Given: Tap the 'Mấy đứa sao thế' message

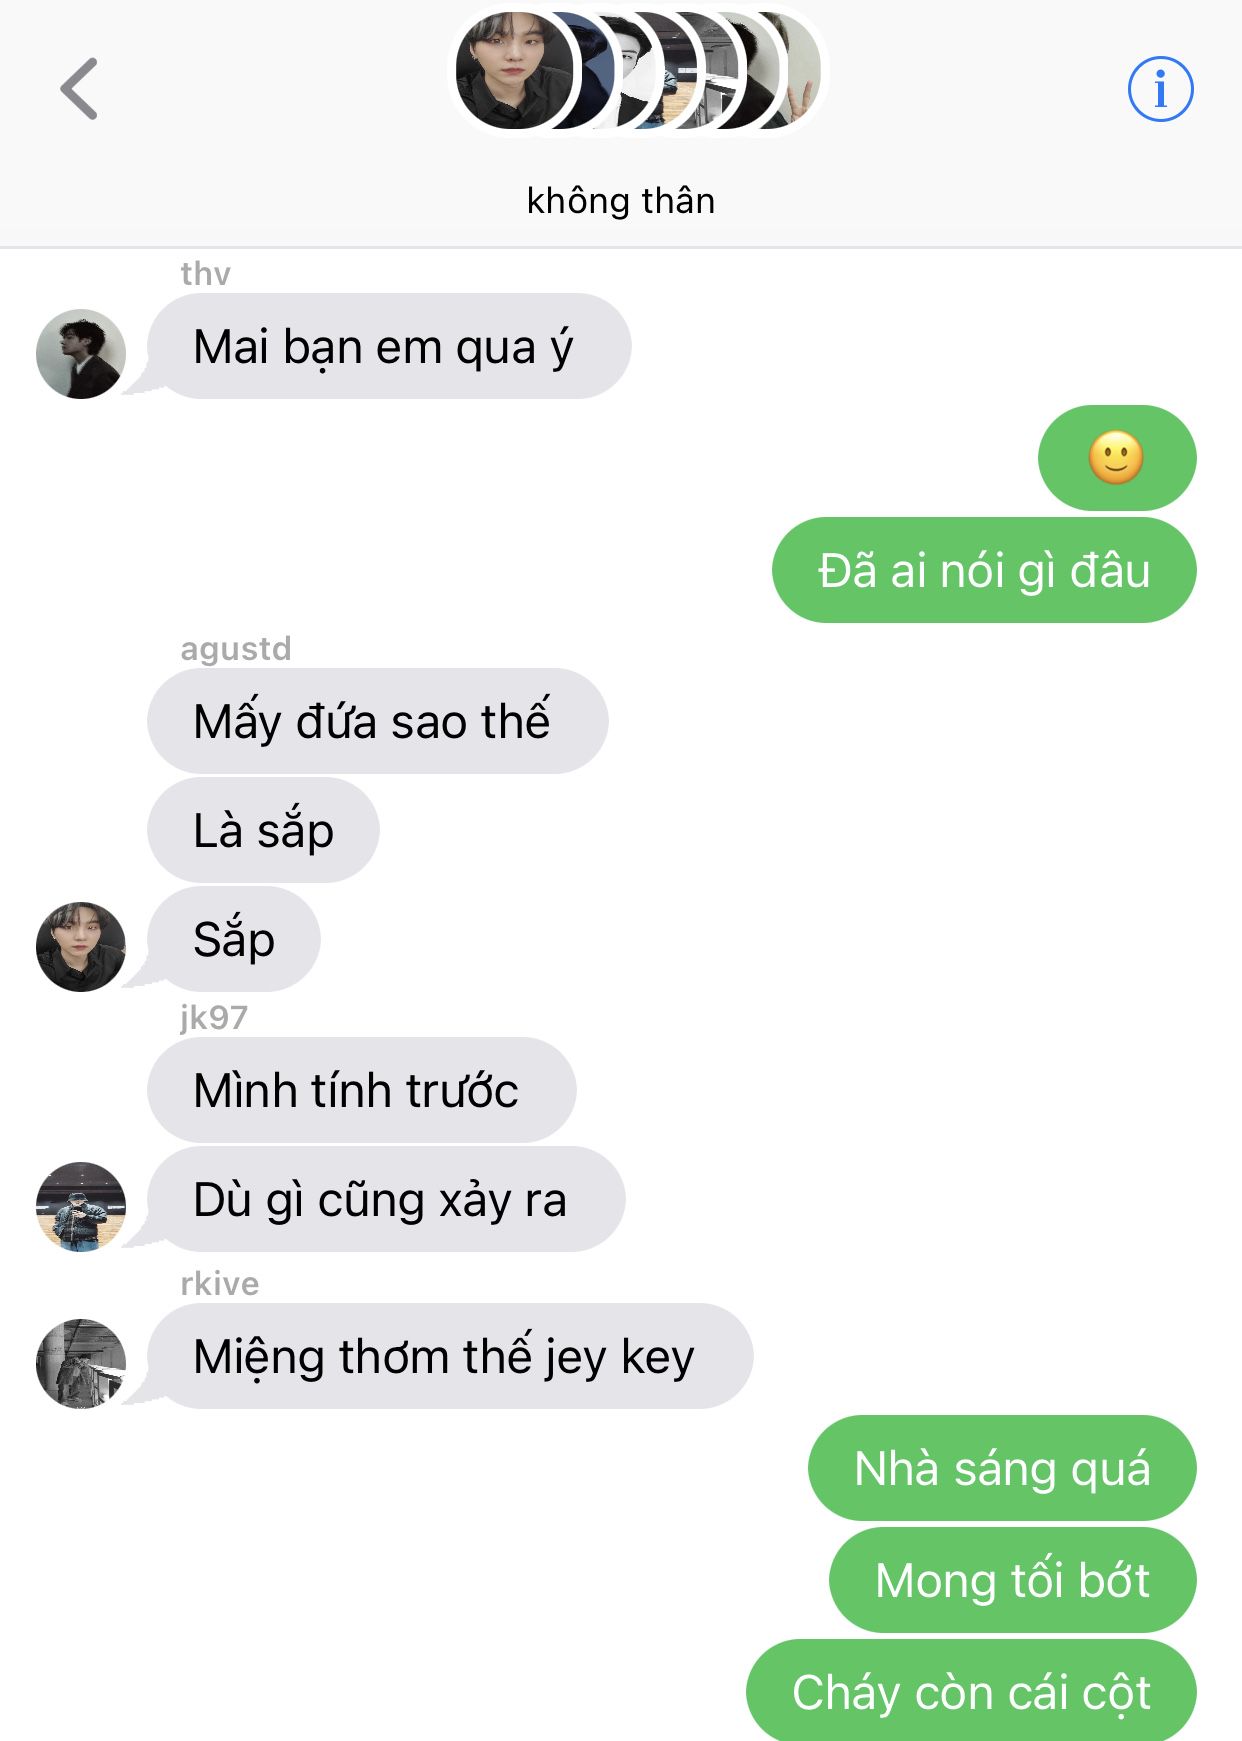Looking at the screenshot, I should coord(377,721).
